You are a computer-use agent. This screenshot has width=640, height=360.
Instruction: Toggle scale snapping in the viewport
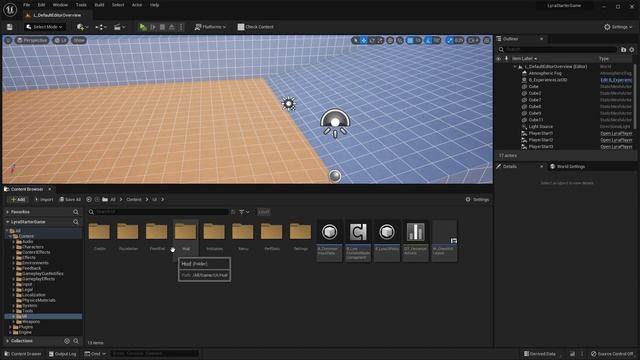pyautogui.click(x=450, y=40)
